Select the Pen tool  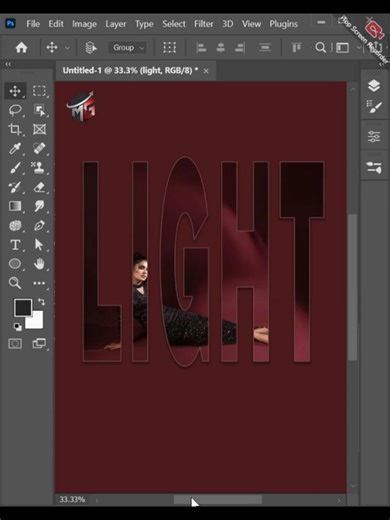click(x=39, y=226)
